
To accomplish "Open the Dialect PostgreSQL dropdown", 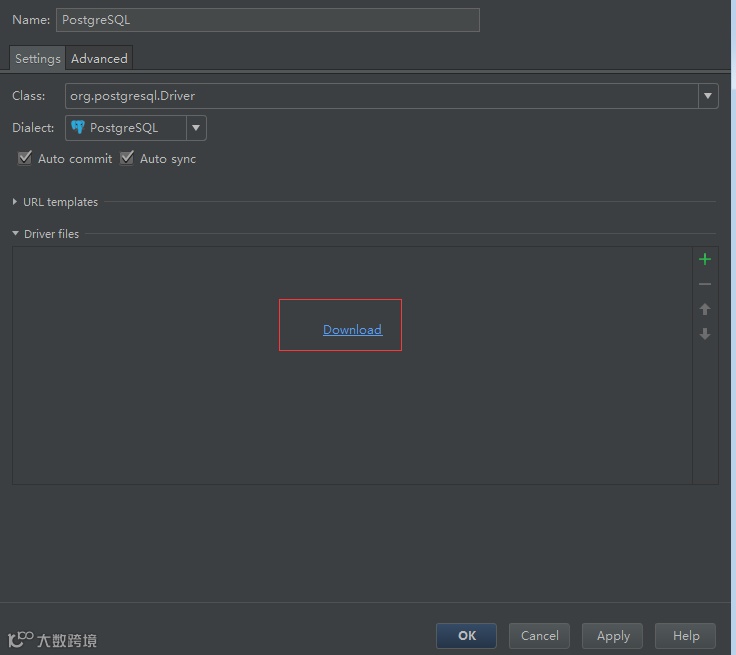I will 136,128.
